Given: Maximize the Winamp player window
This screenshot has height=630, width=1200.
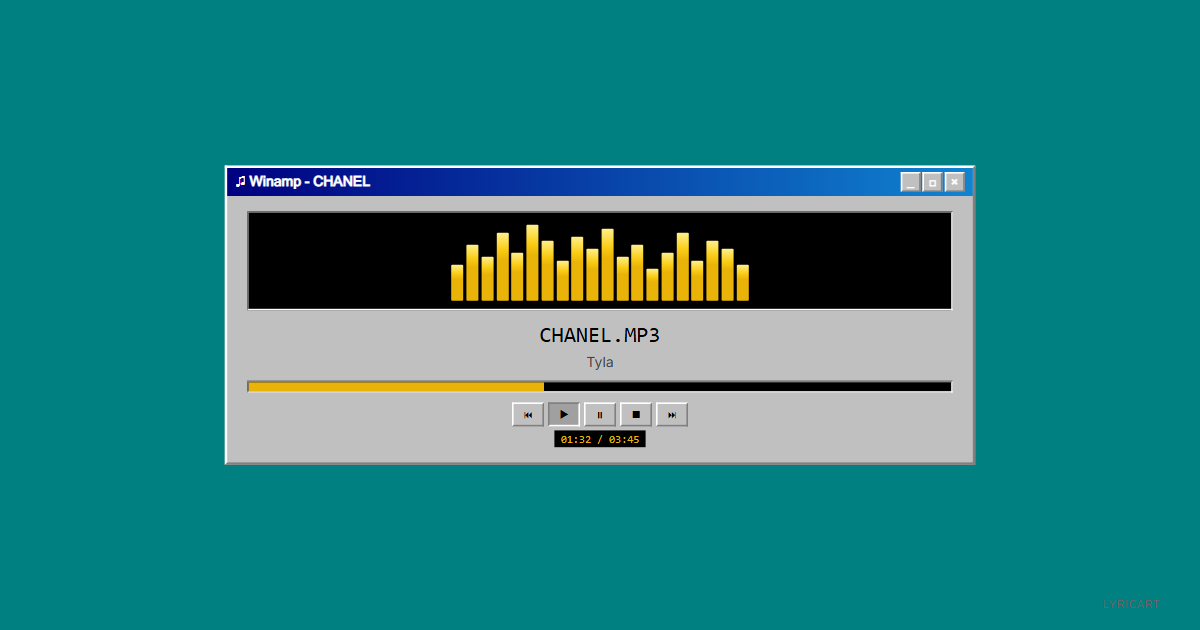Looking at the screenshot, I should (932, 181).
